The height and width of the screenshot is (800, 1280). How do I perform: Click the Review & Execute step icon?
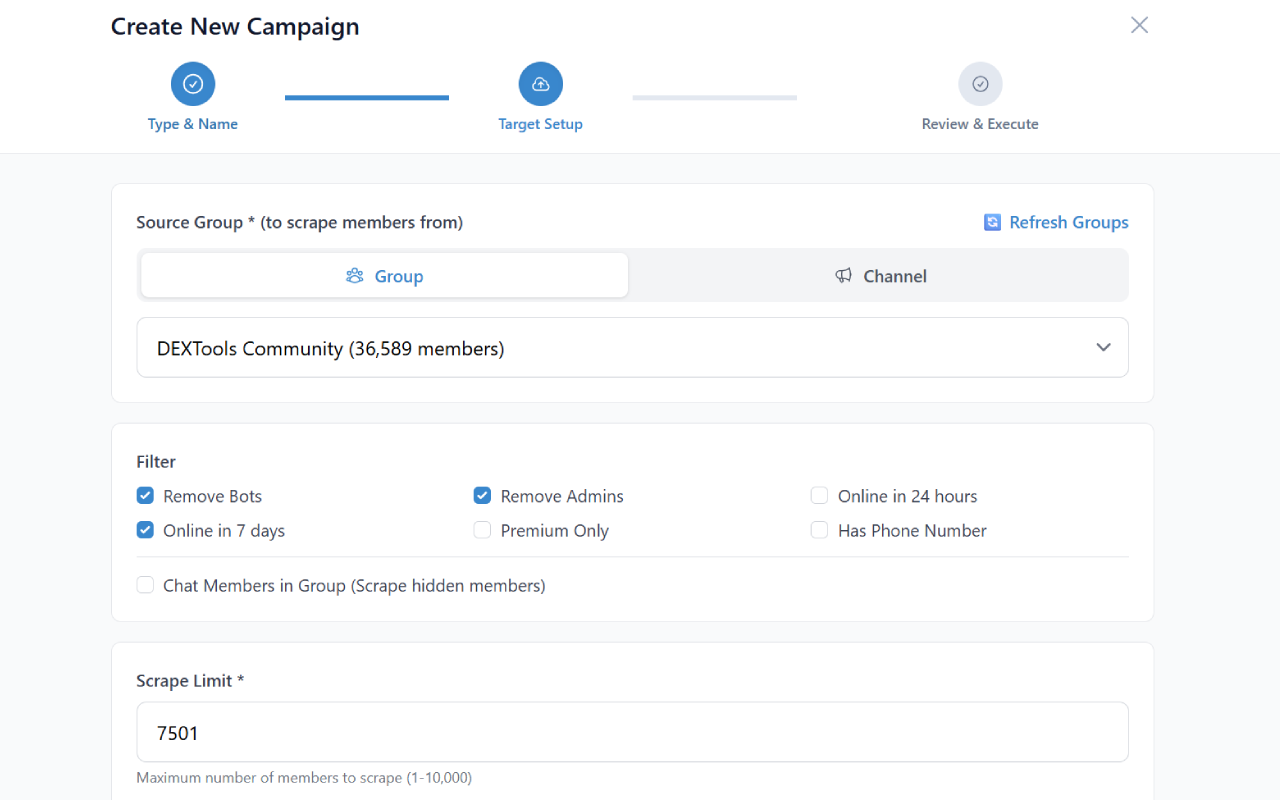tap(980, 84)
